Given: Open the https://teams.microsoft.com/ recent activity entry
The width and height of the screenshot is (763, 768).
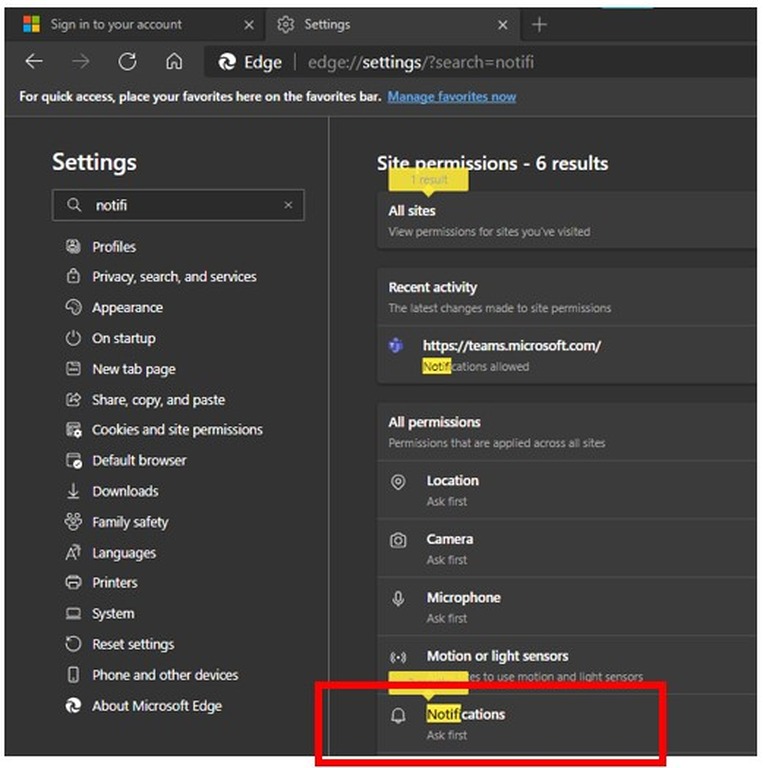Looking at the screenshot, I should coord(567,355).
